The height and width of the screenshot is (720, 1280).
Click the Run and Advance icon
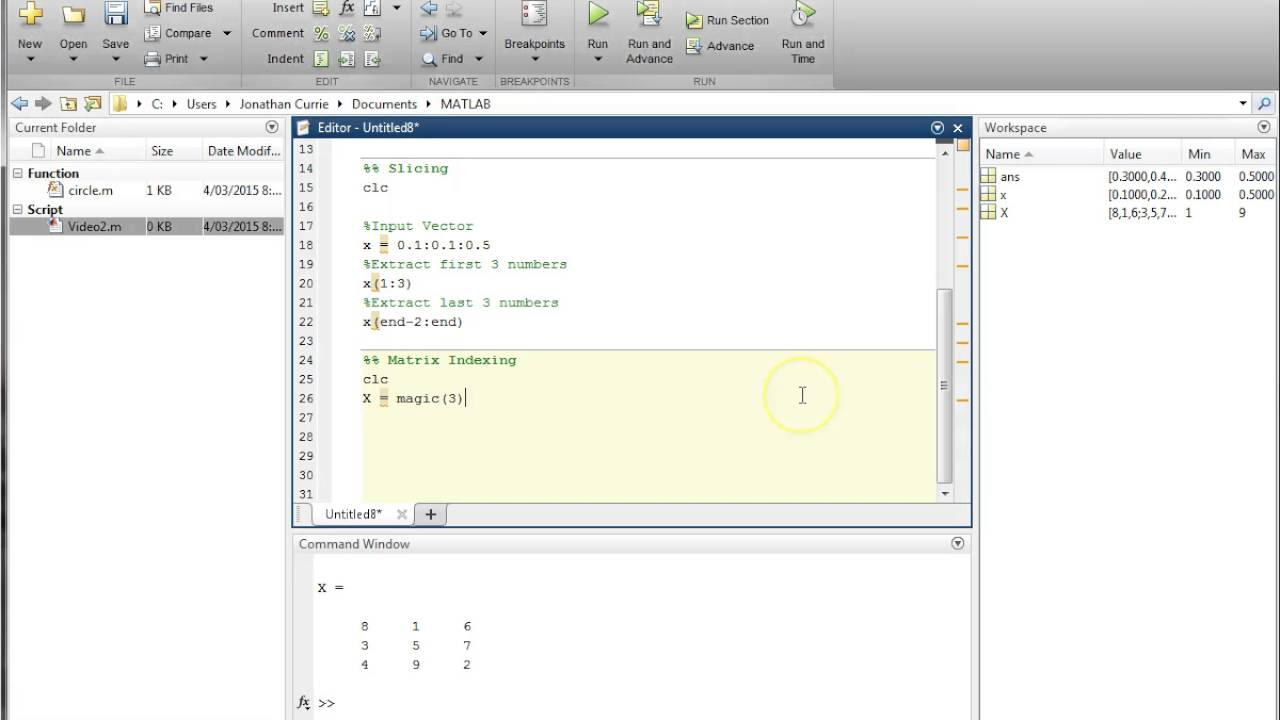(x=649, y=14)
